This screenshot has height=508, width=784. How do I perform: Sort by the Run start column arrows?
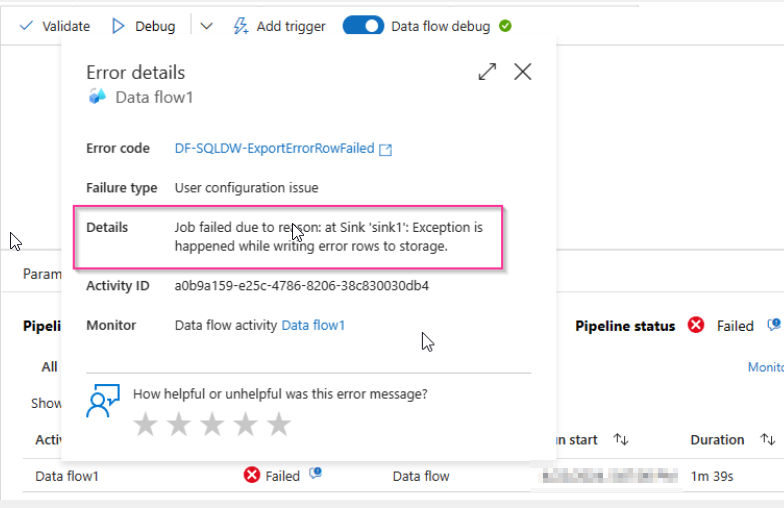tap(621, 440)
